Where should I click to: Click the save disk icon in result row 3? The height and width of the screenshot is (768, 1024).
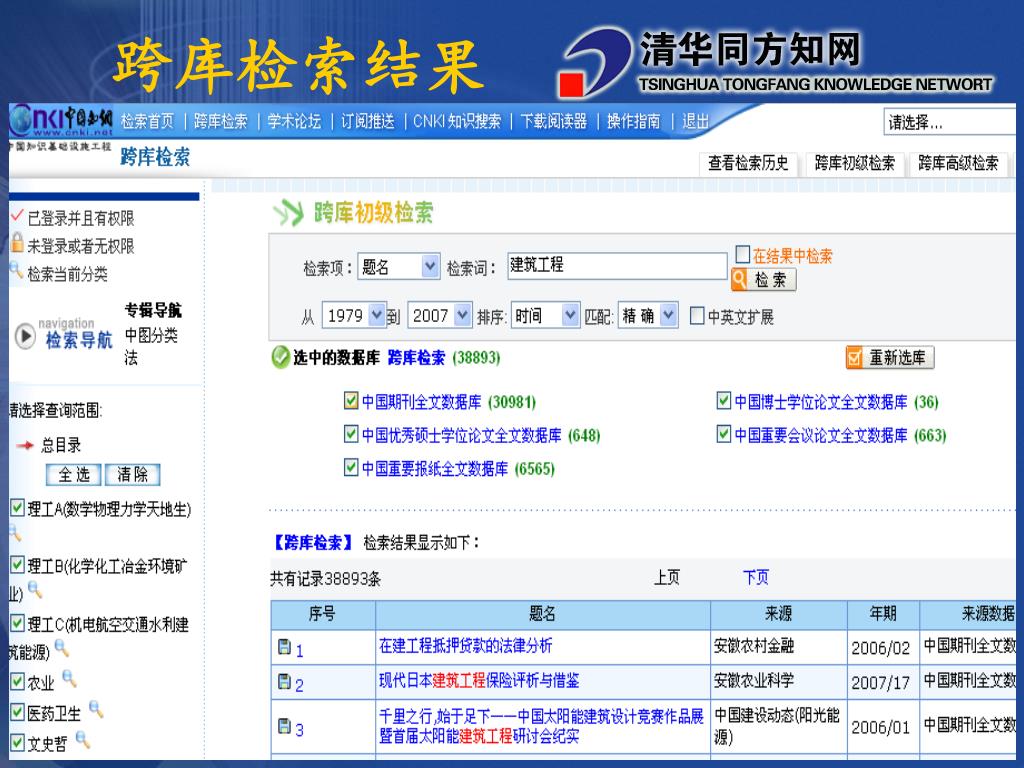(284, 726)
